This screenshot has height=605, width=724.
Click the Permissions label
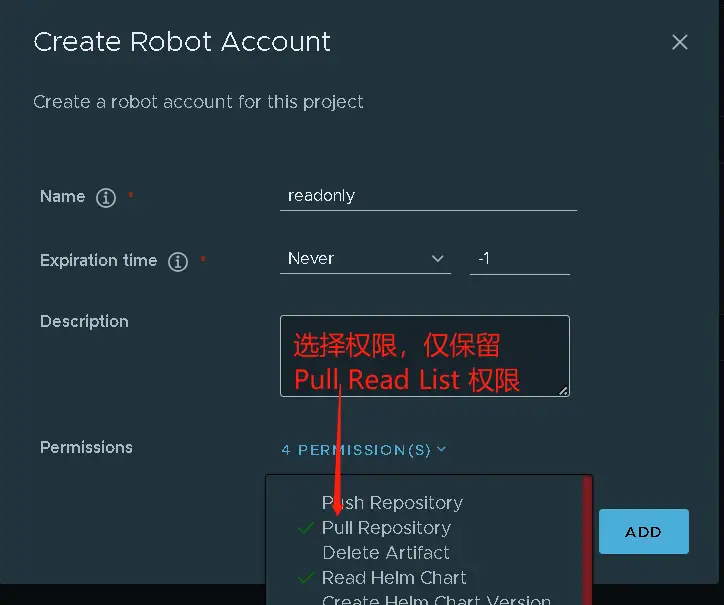pos(86,447)
